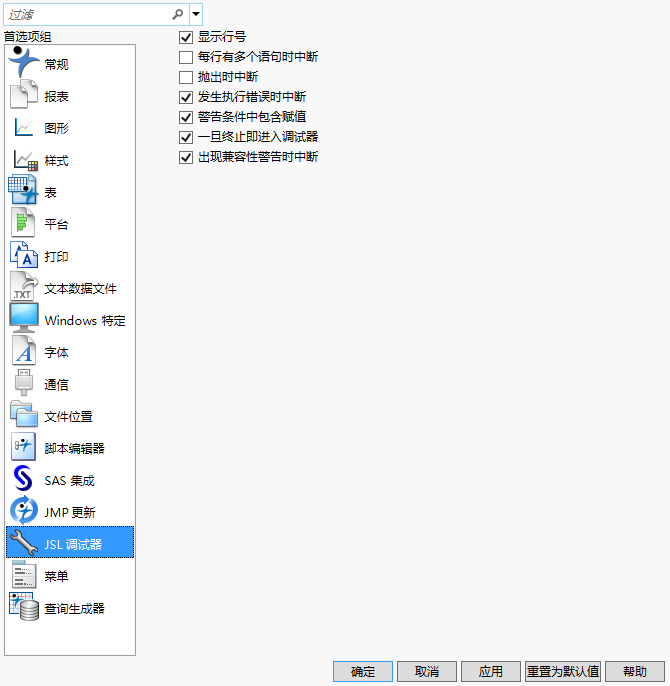The image size is (670, 686).
Task: Select the 打印 label
Action: point(56,256)
